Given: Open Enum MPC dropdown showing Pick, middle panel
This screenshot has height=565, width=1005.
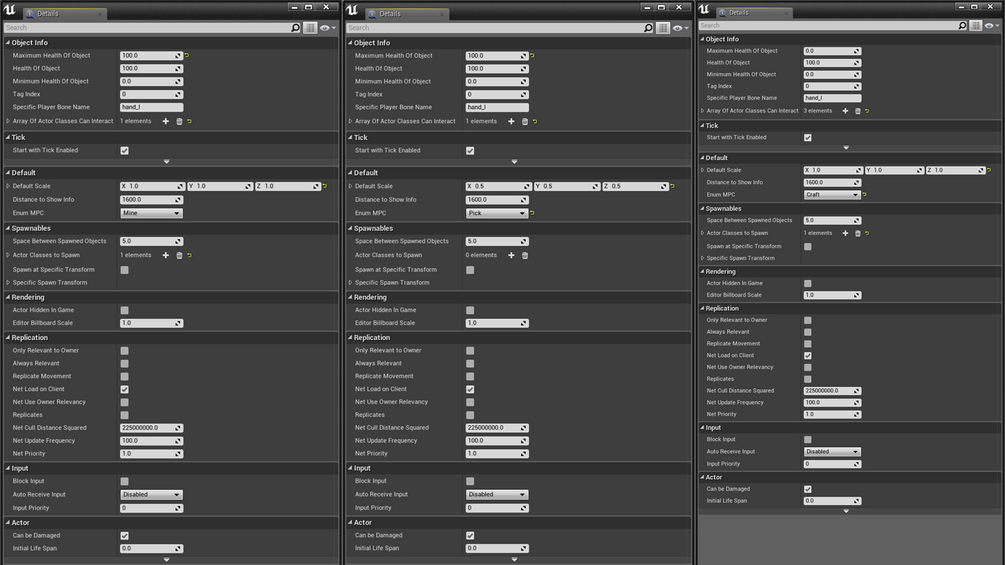Looking at the screenshot, I should pyautogui.click(x=497, y=213).
